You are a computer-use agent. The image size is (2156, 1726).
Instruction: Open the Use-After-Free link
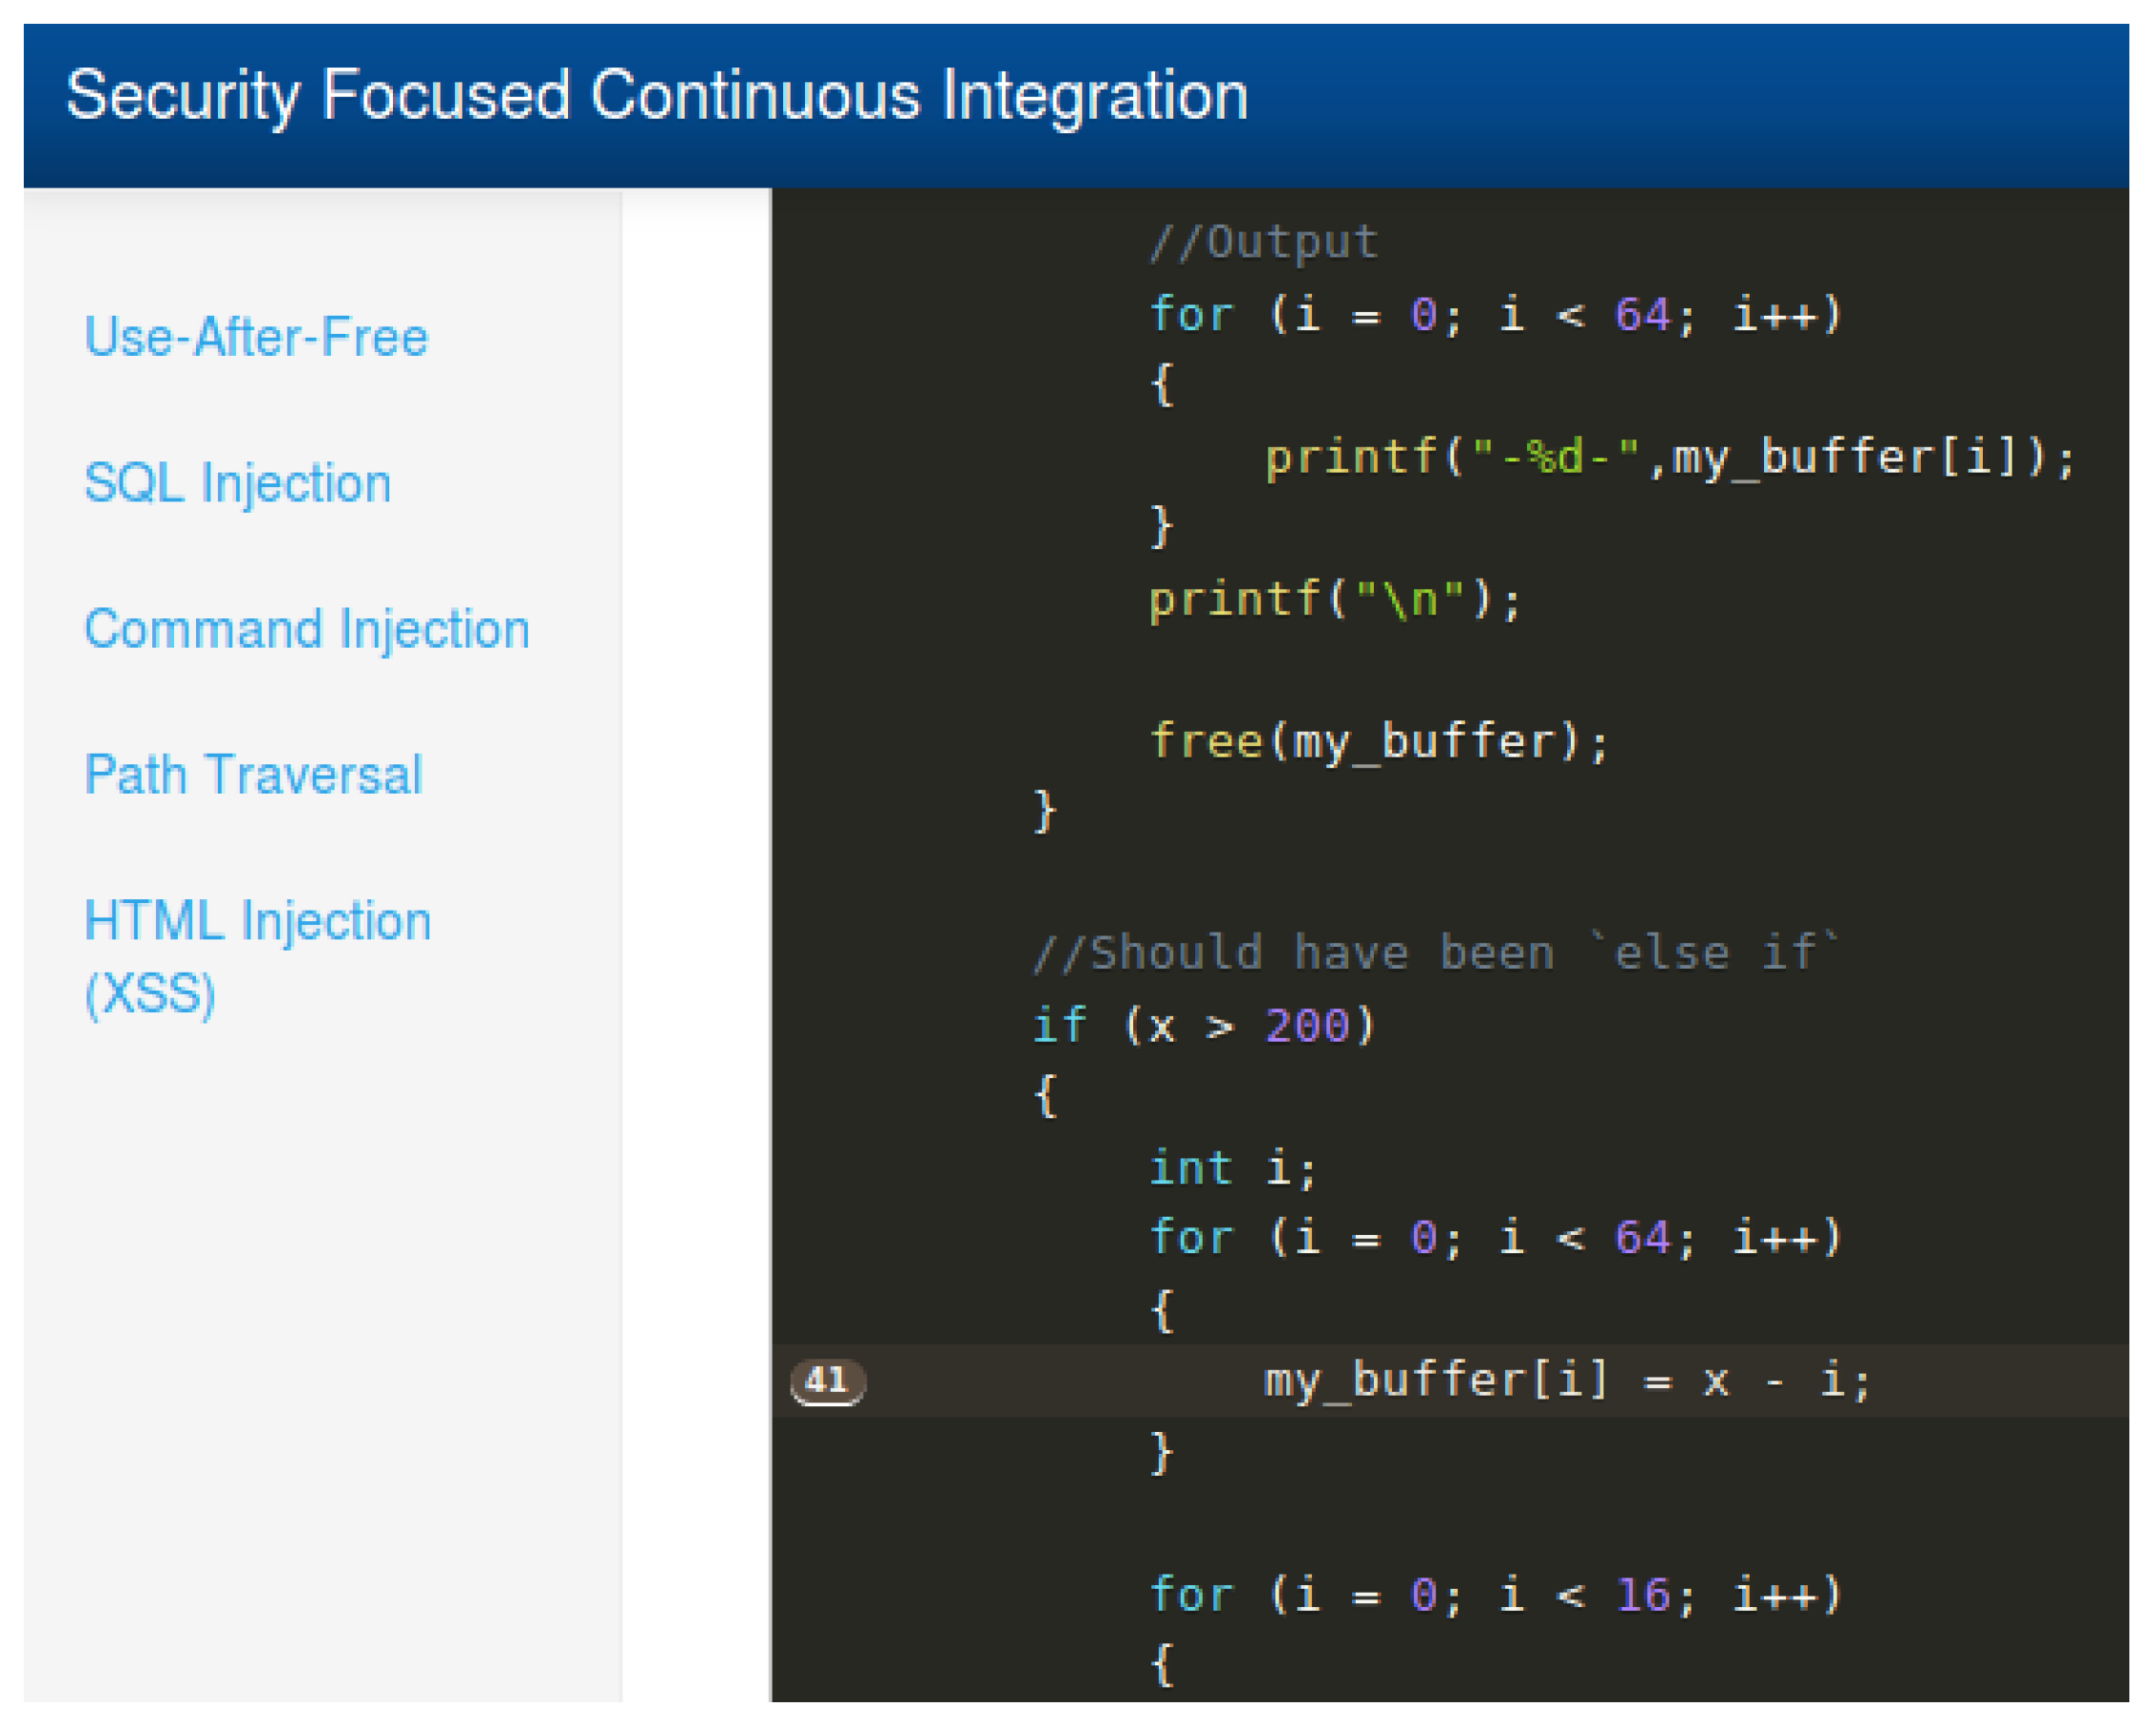pos(256,337)
